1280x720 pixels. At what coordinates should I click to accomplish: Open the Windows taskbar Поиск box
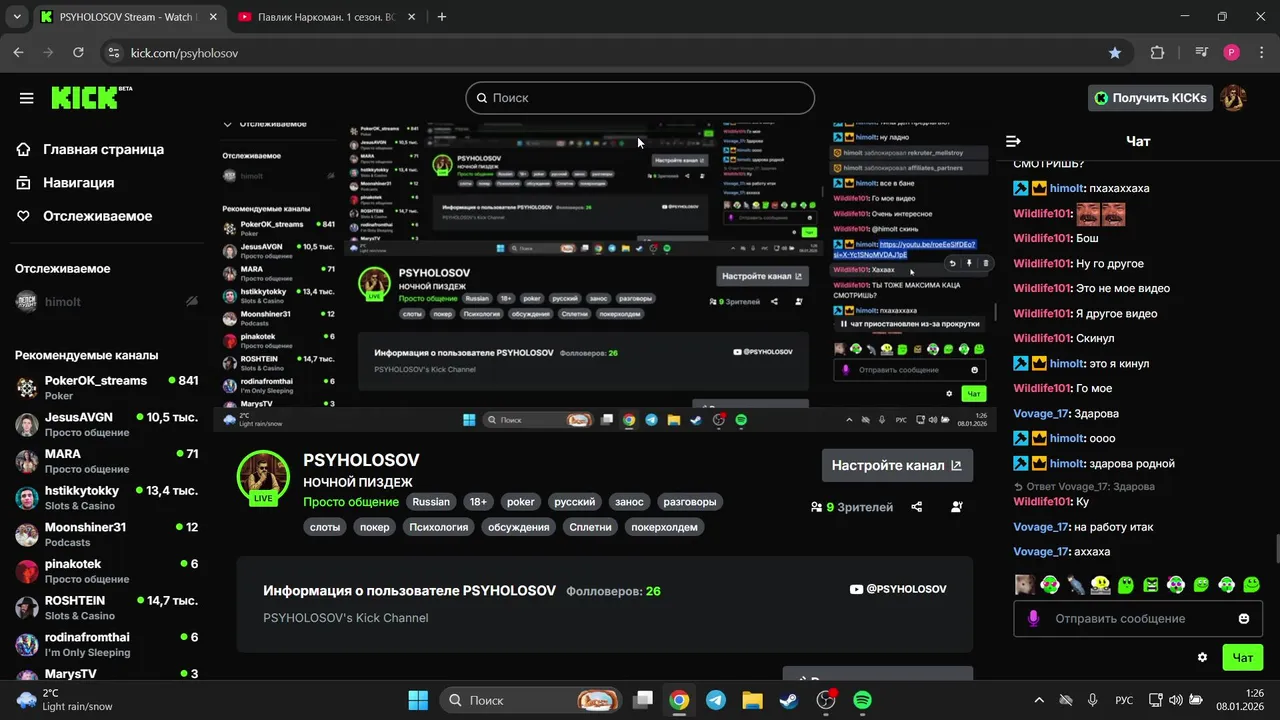click(533, 700)
